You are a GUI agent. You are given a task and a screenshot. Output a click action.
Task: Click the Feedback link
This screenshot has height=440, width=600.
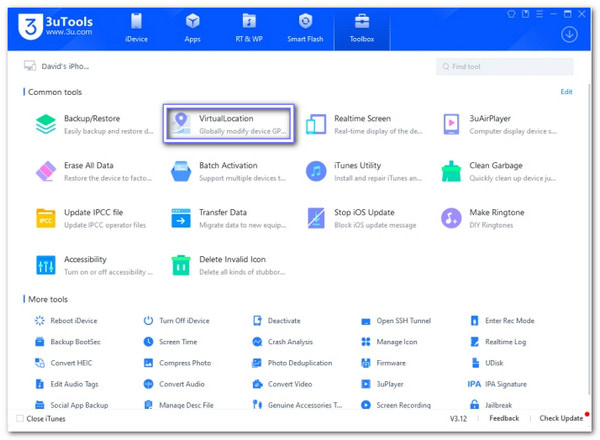pos(504,418)
